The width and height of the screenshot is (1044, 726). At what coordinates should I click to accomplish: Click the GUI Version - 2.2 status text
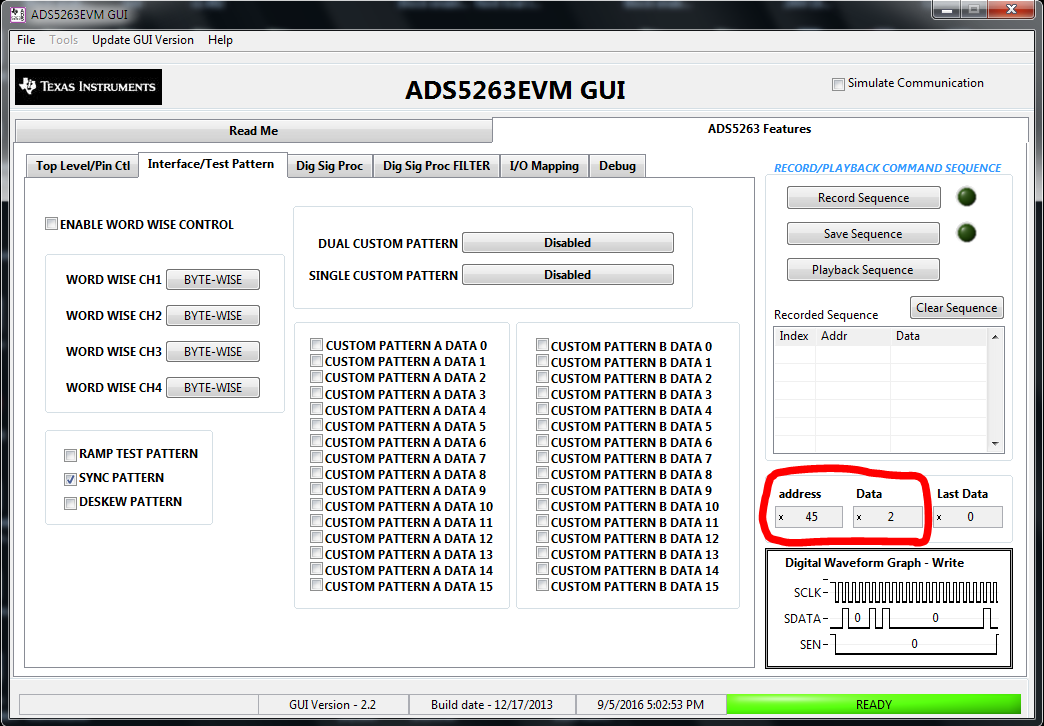pos(333,705)
